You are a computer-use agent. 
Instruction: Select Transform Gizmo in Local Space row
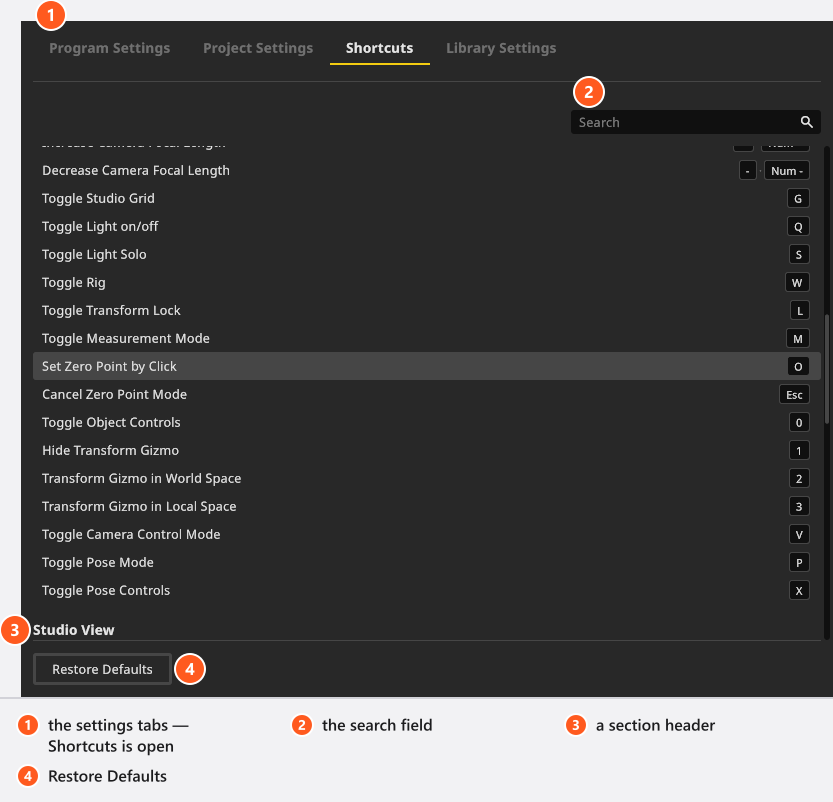pyautogui.click(x=427, y=507)
